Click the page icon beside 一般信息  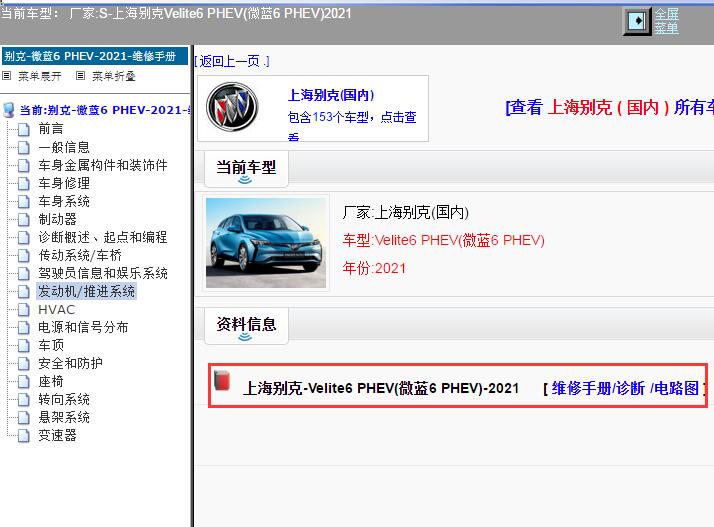click(x=24, y=148)
